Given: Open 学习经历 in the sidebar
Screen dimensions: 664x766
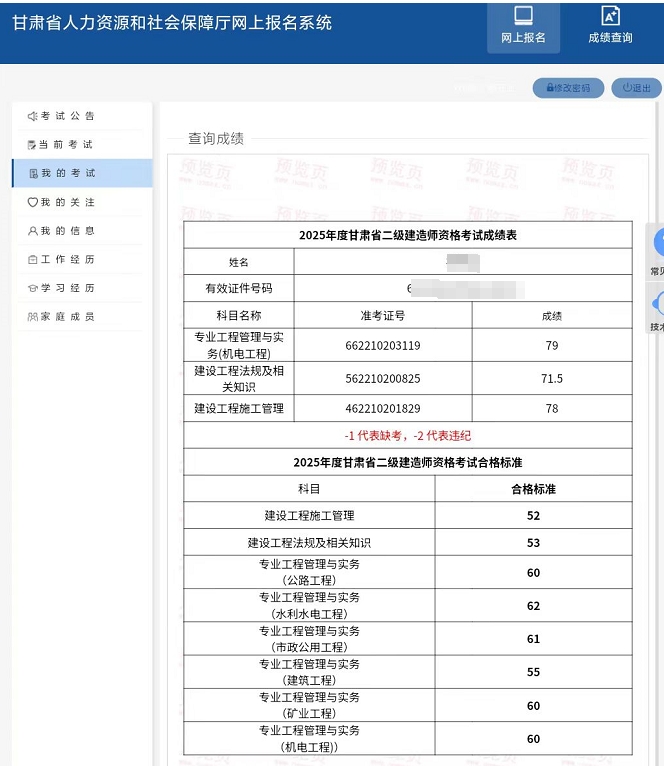Looking at the screenshot, I should pyautogui.click(x=82, y=288).
